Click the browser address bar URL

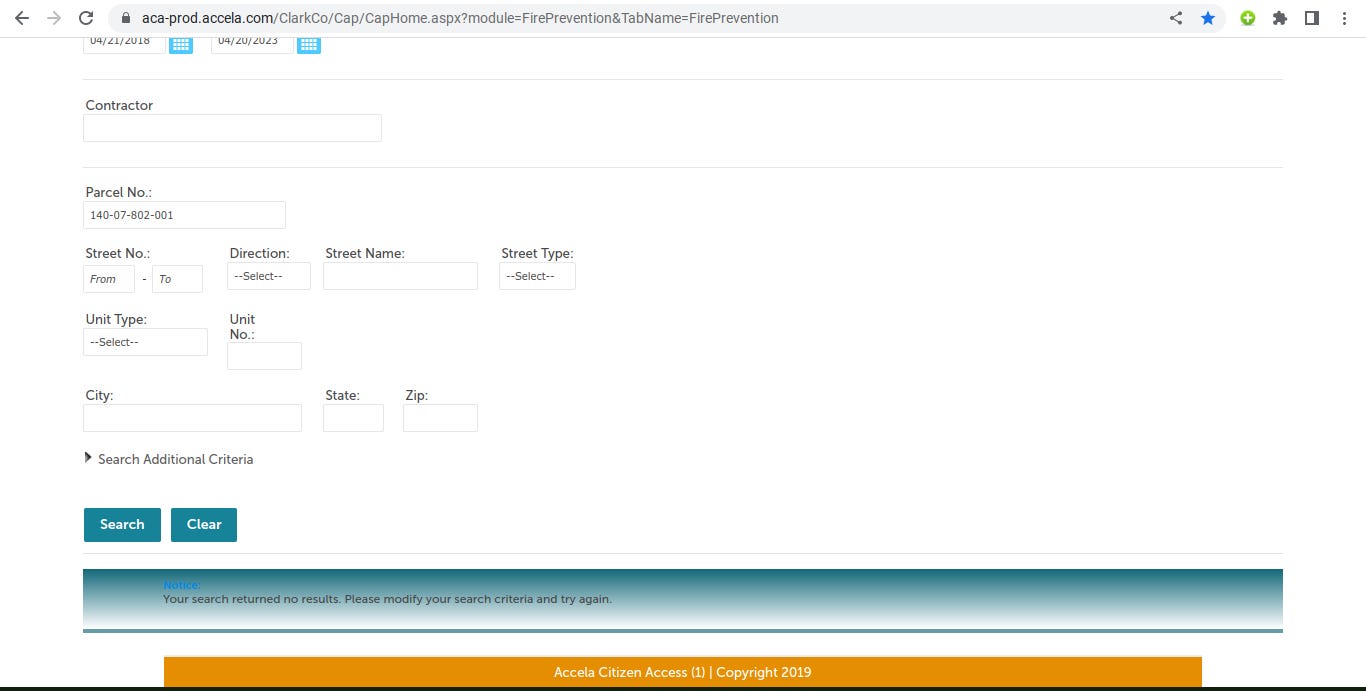pos(460,18)
